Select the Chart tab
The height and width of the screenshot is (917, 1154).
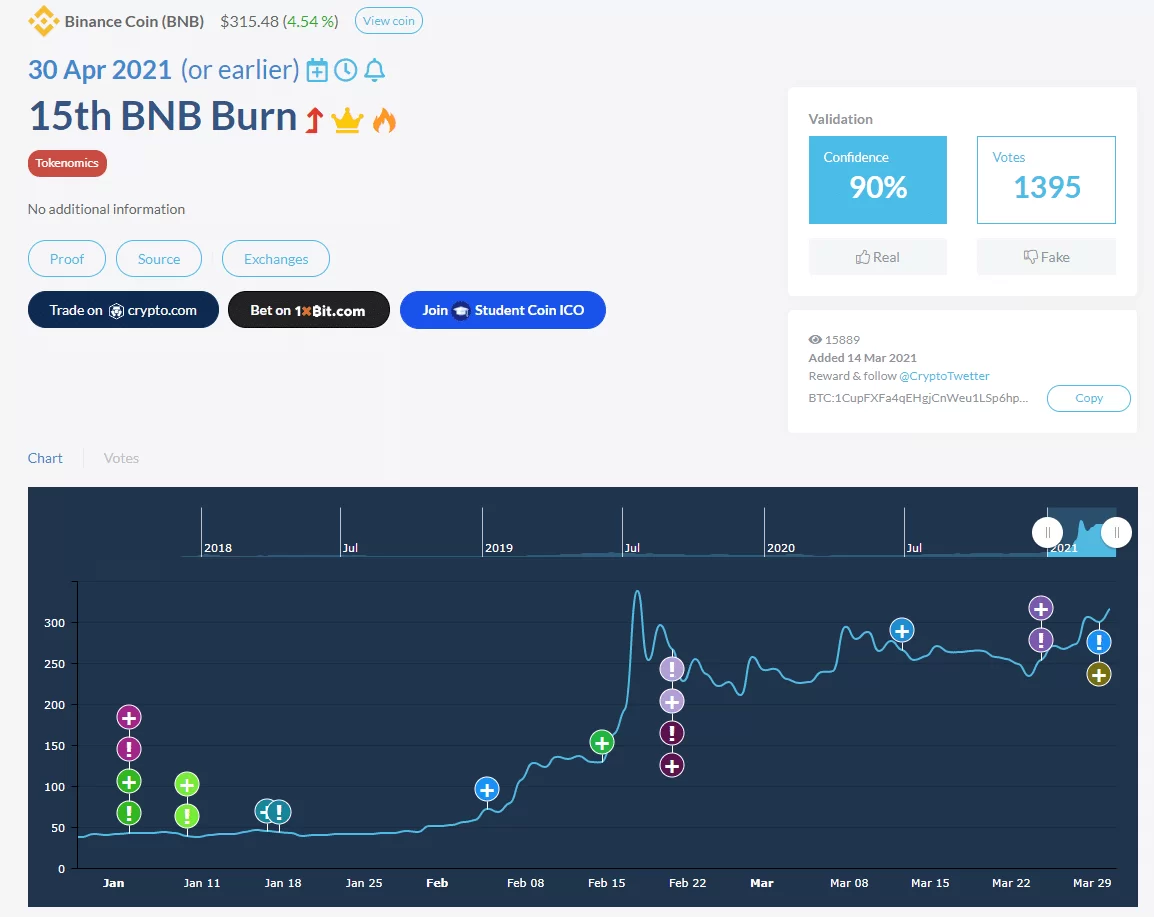[45, 458]
